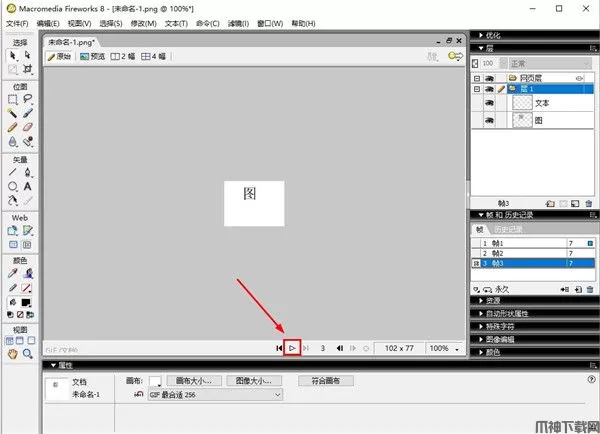The height and width of the screenshot is (434, 600).
Task: Switch to the 历史记录 tab
Action: (x=508, y=230)
